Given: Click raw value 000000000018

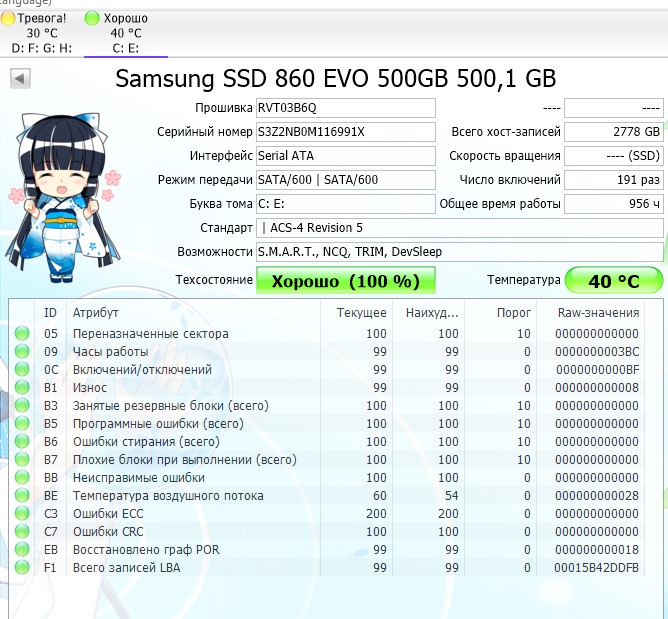Looking at the screenshot, I should [x=597, y=550].
